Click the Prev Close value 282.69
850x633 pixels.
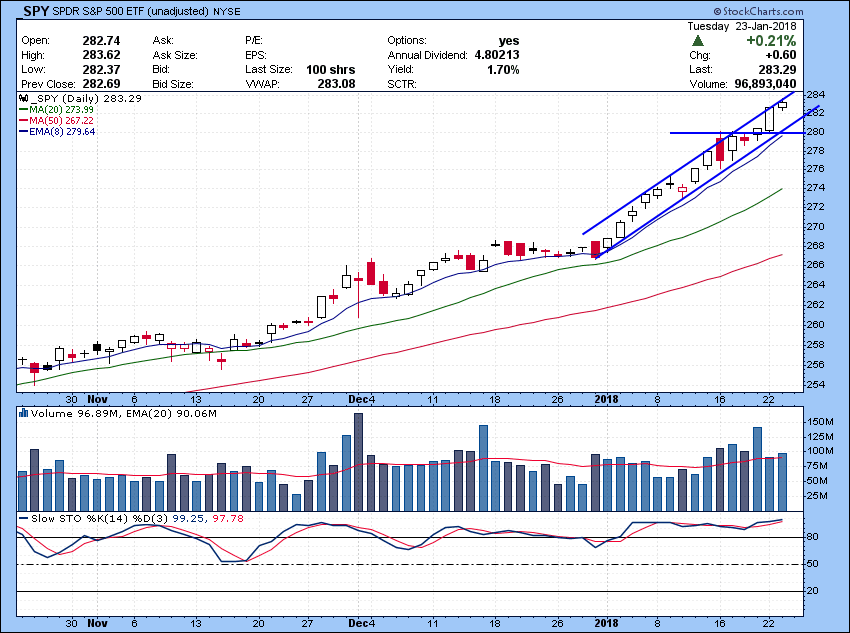click(x=101, y=84)
